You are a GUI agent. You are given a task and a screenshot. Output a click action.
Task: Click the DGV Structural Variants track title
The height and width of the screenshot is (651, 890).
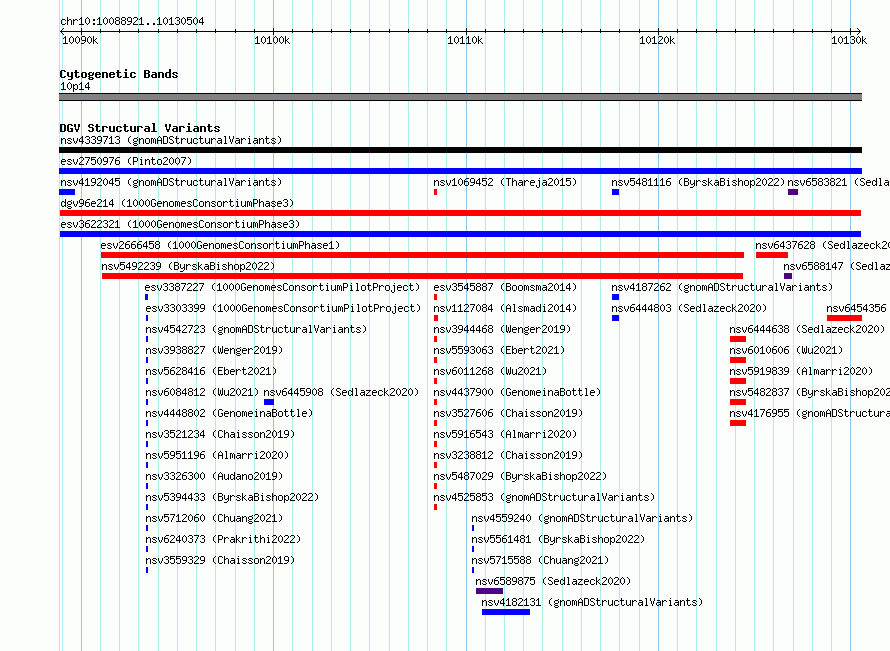click(x=140, y=128)
